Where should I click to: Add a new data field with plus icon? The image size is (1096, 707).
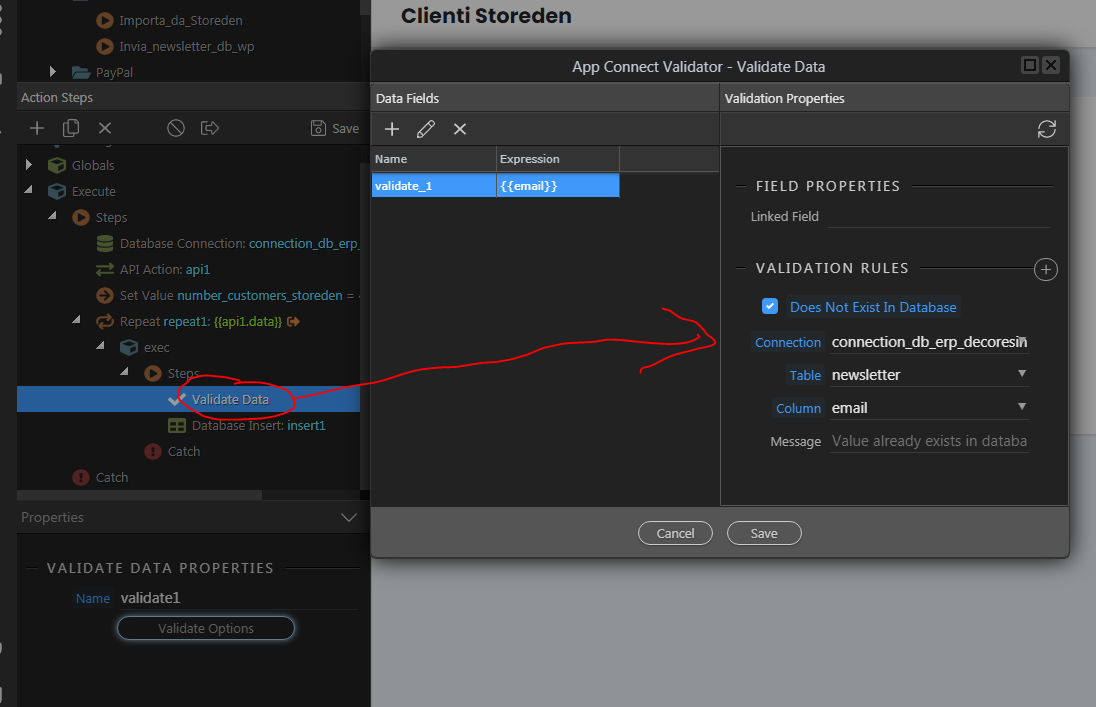click(392, 129)
